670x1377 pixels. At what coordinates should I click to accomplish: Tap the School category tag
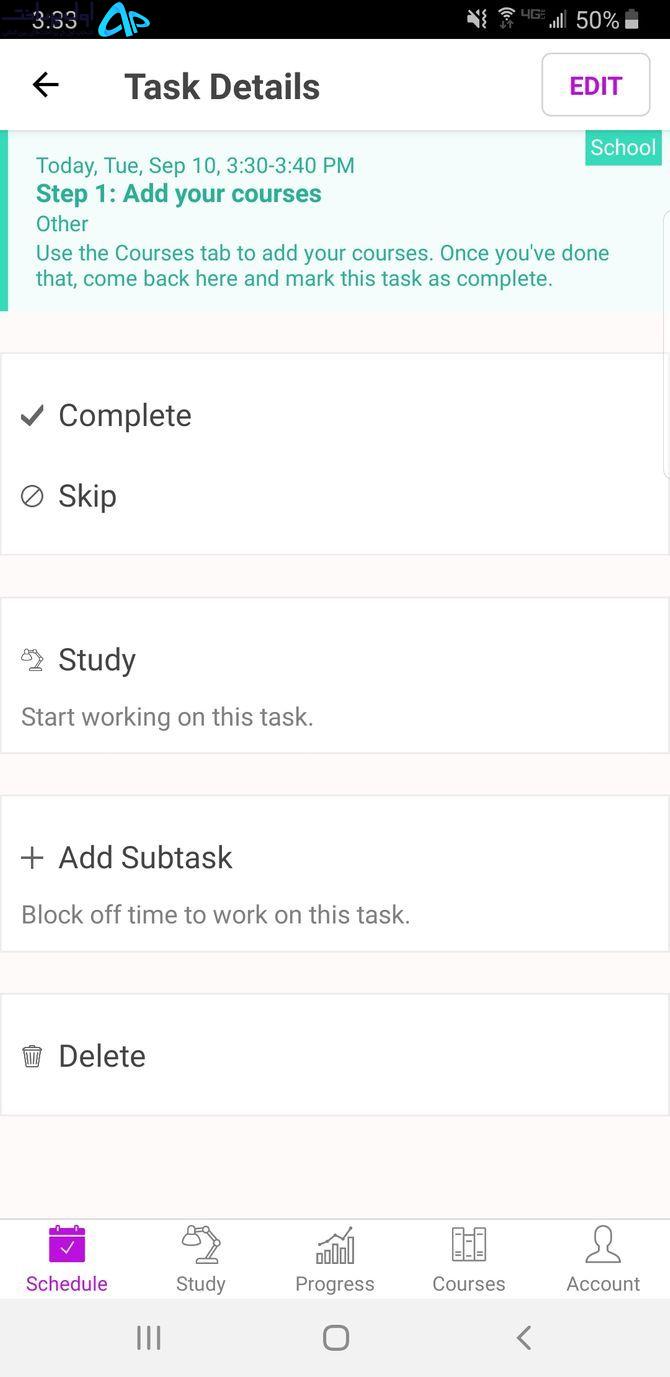623,148
